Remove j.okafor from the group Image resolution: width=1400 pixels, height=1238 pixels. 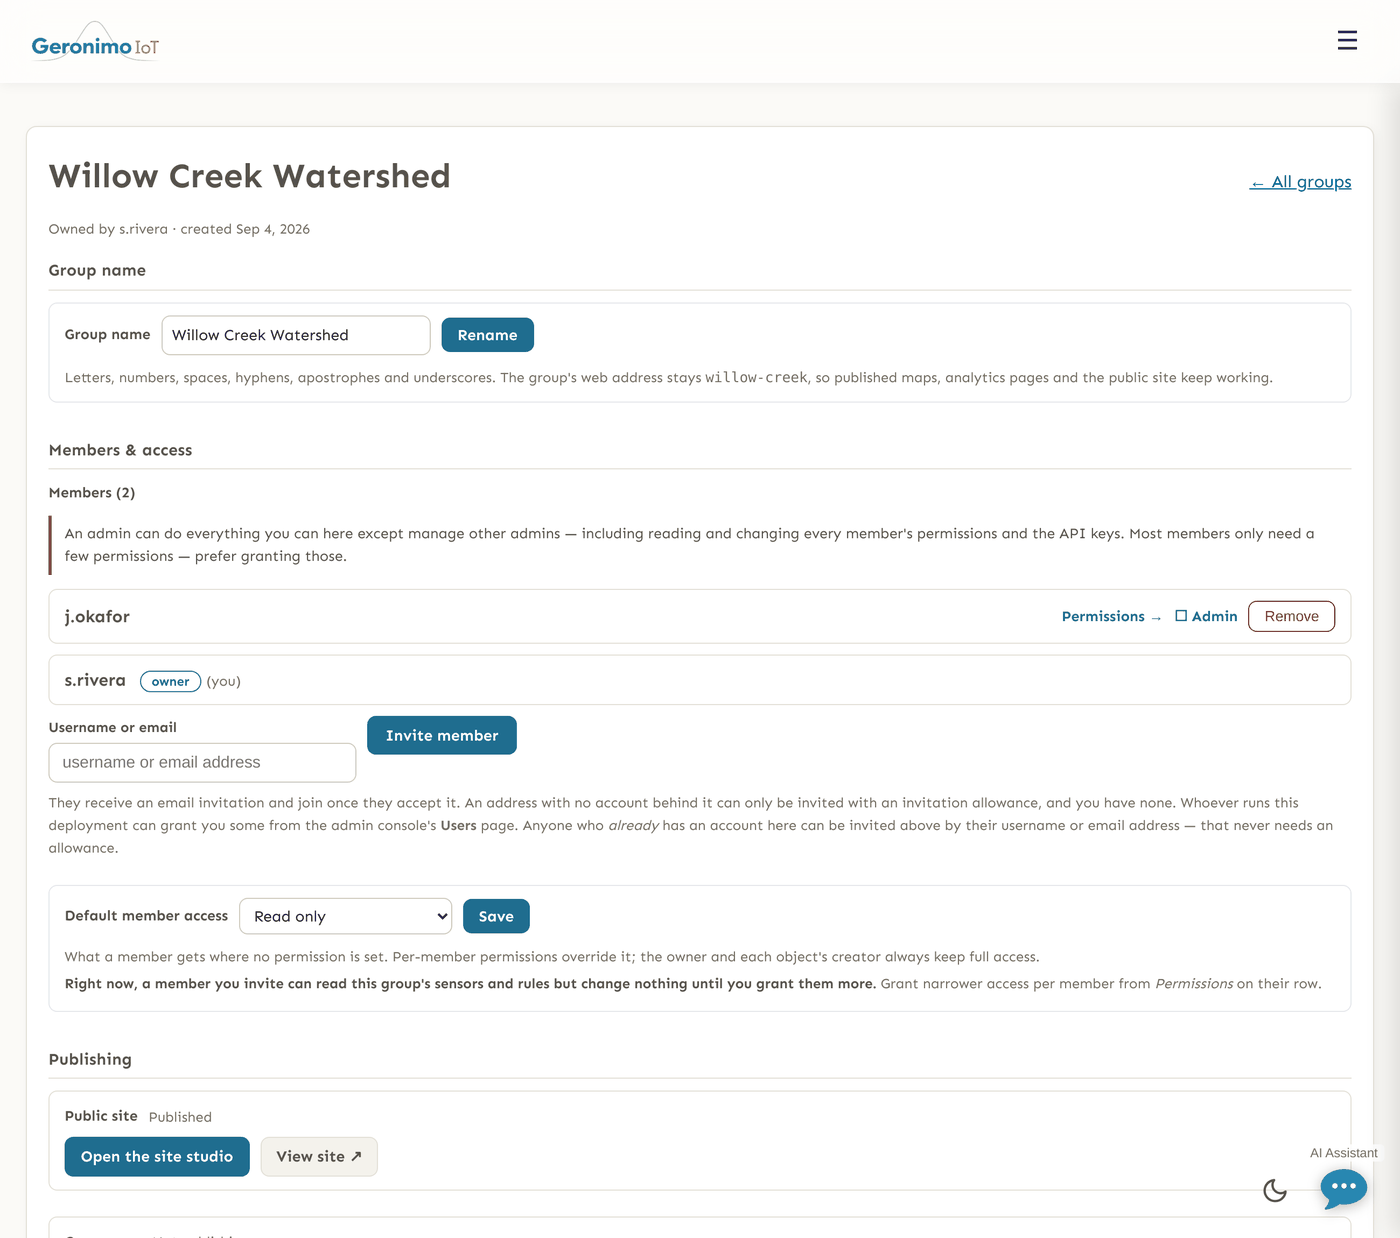[x=1291, y=616]
